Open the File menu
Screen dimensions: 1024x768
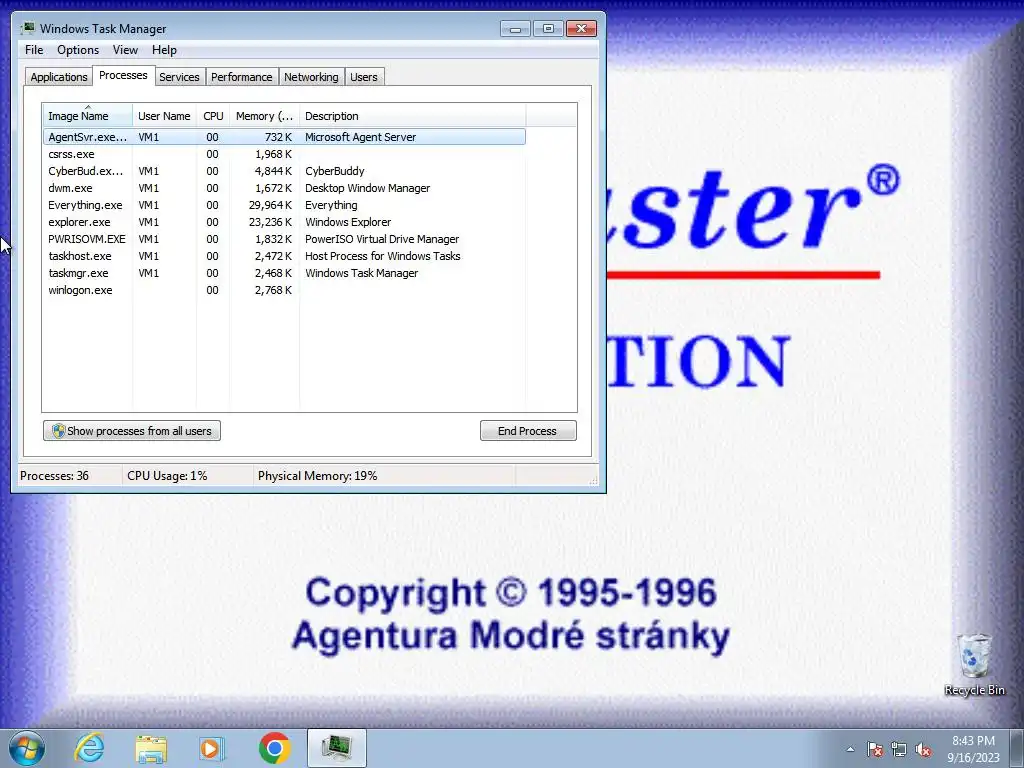pyautogui.click(x=34, y=50)
